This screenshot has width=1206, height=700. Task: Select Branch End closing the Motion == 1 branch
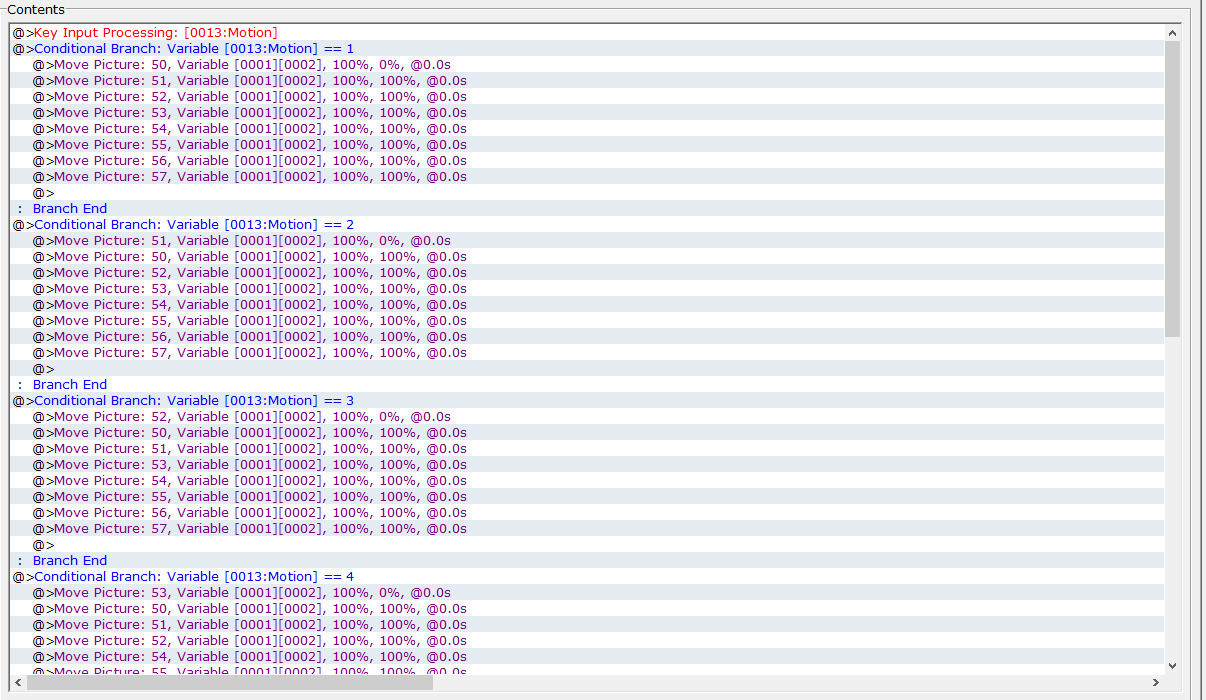pos(588,209)
